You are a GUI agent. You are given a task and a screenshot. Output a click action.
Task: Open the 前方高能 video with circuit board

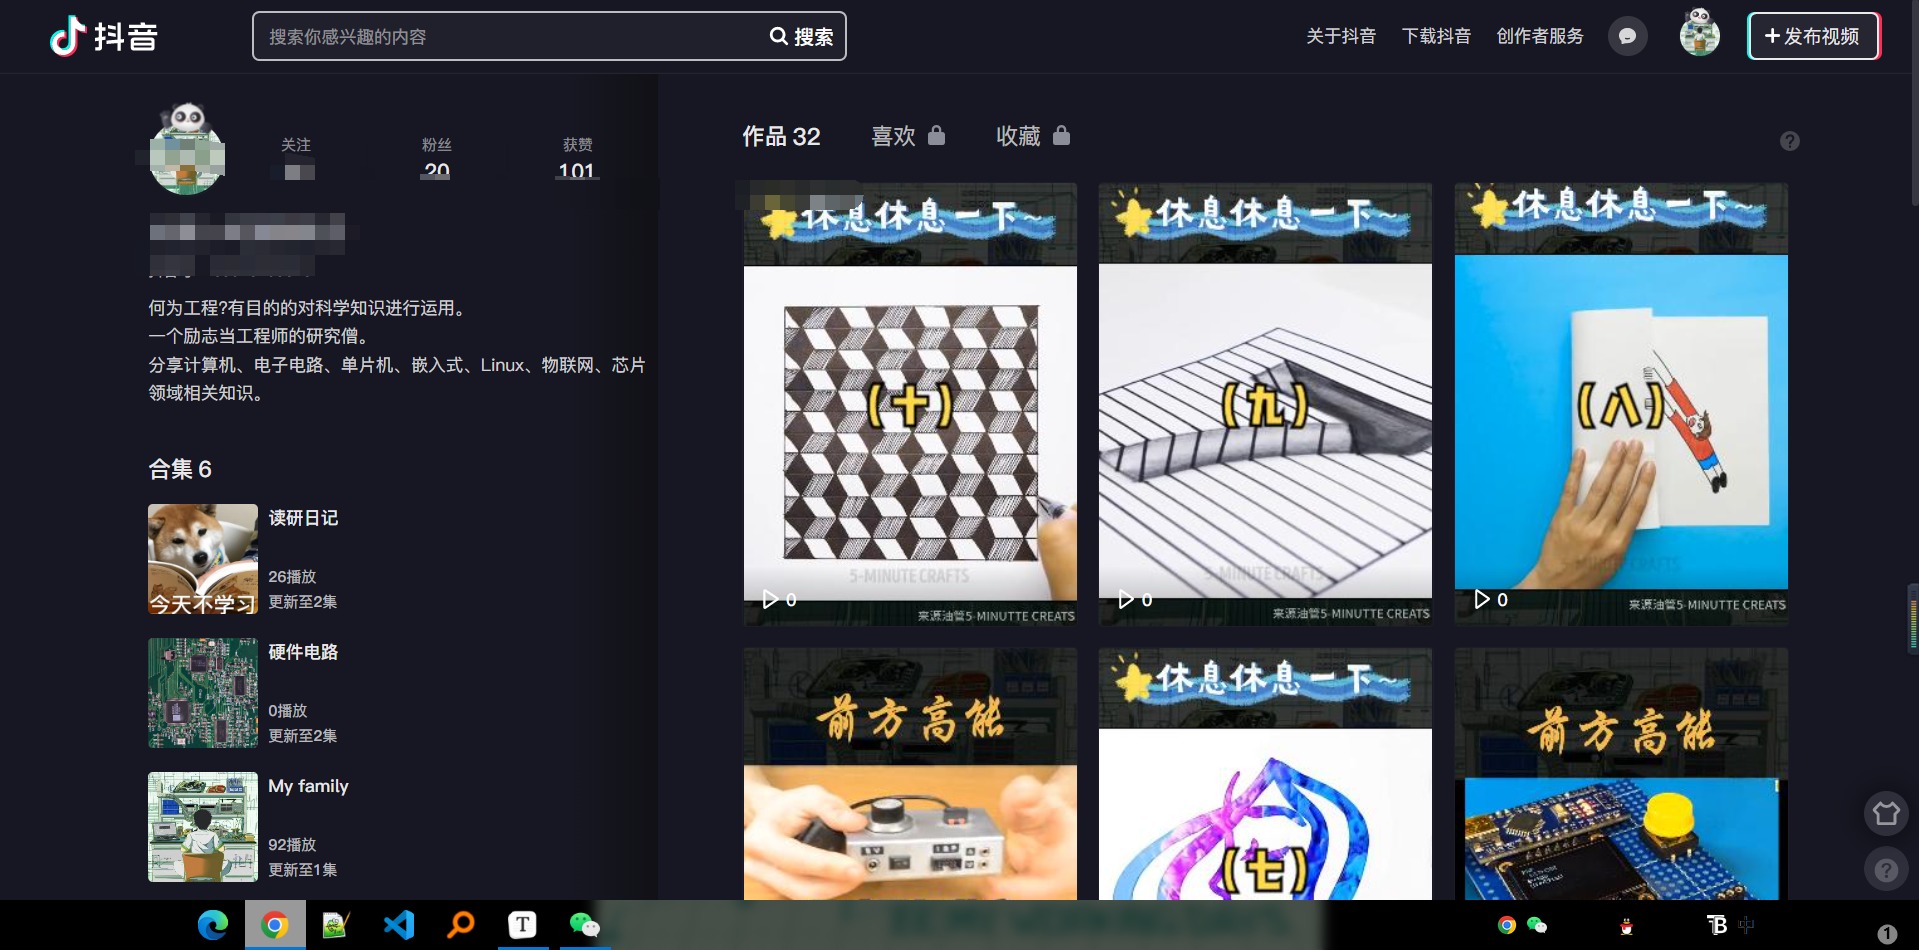point(1621,774)
